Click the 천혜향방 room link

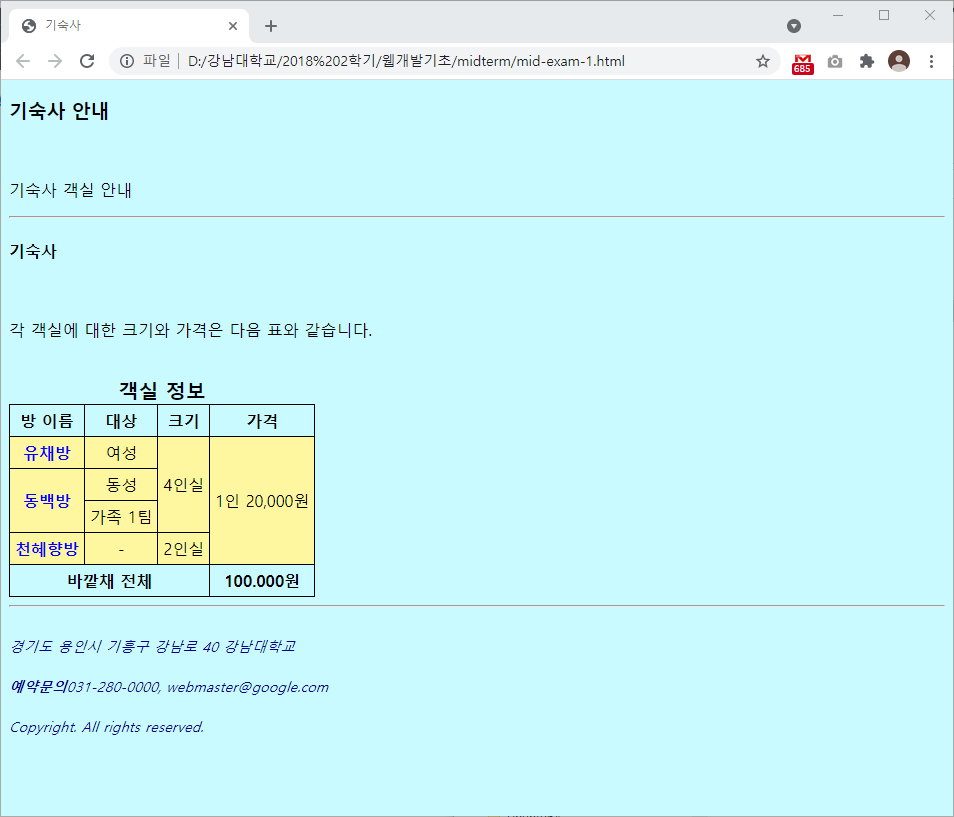click(46, 548)
